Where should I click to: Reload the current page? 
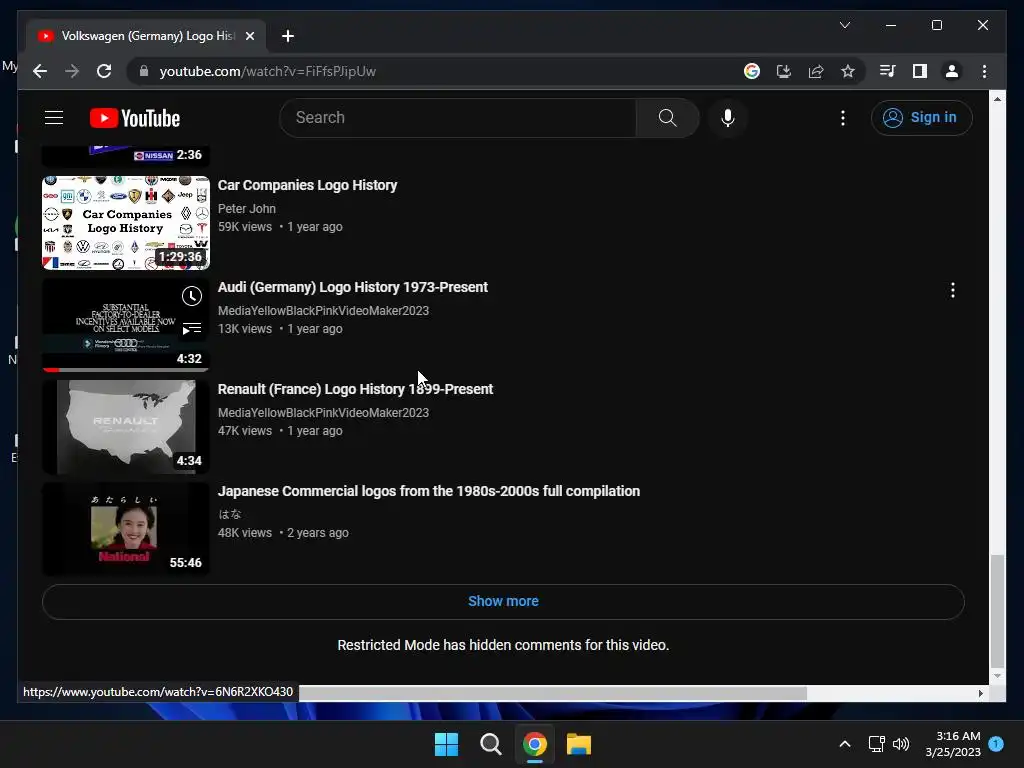coord(104,71)
